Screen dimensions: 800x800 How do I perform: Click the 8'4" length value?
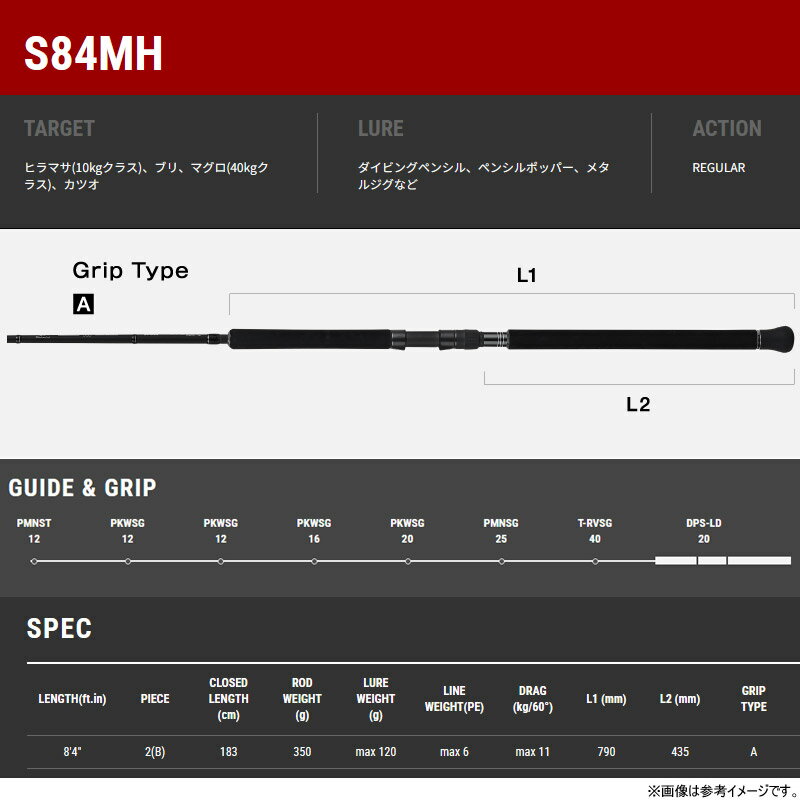(72, 752)
